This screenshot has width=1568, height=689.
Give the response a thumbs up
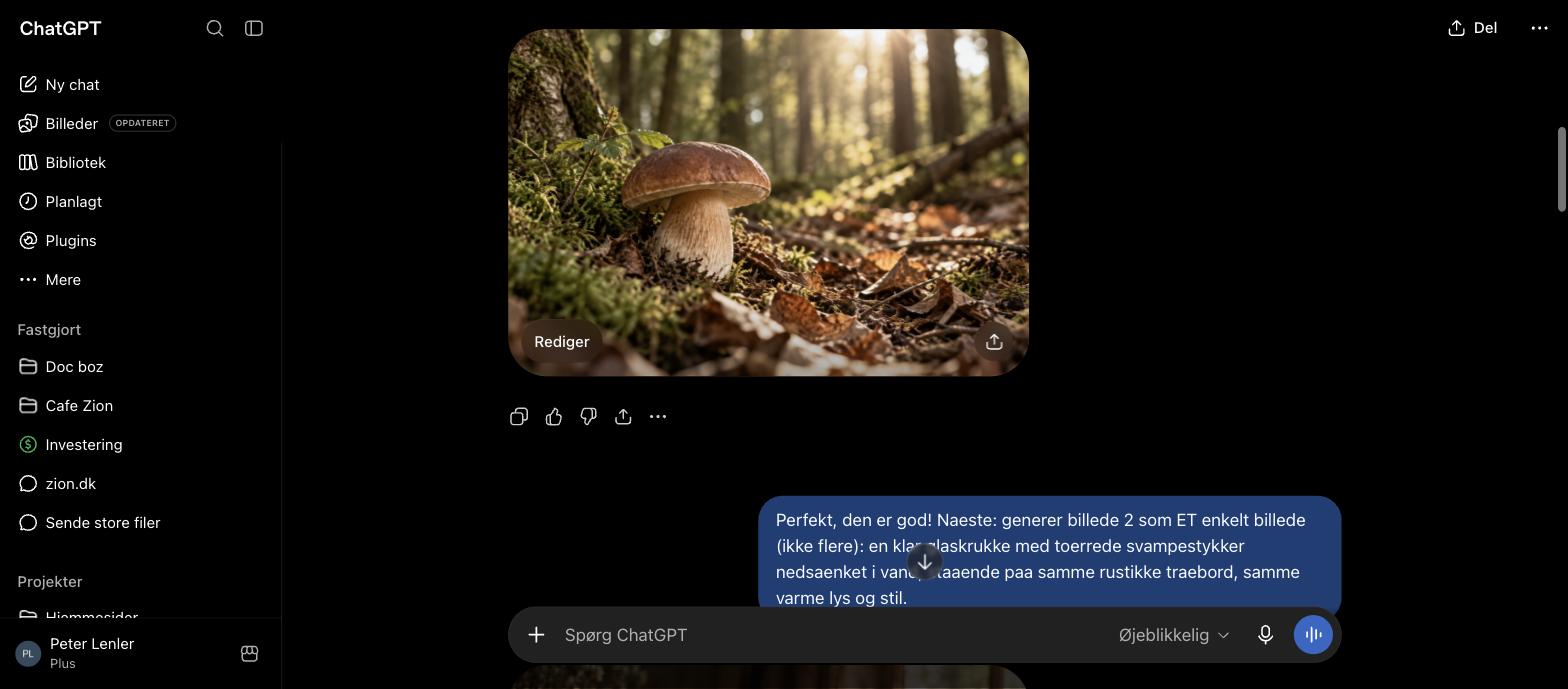pos(554,417)
